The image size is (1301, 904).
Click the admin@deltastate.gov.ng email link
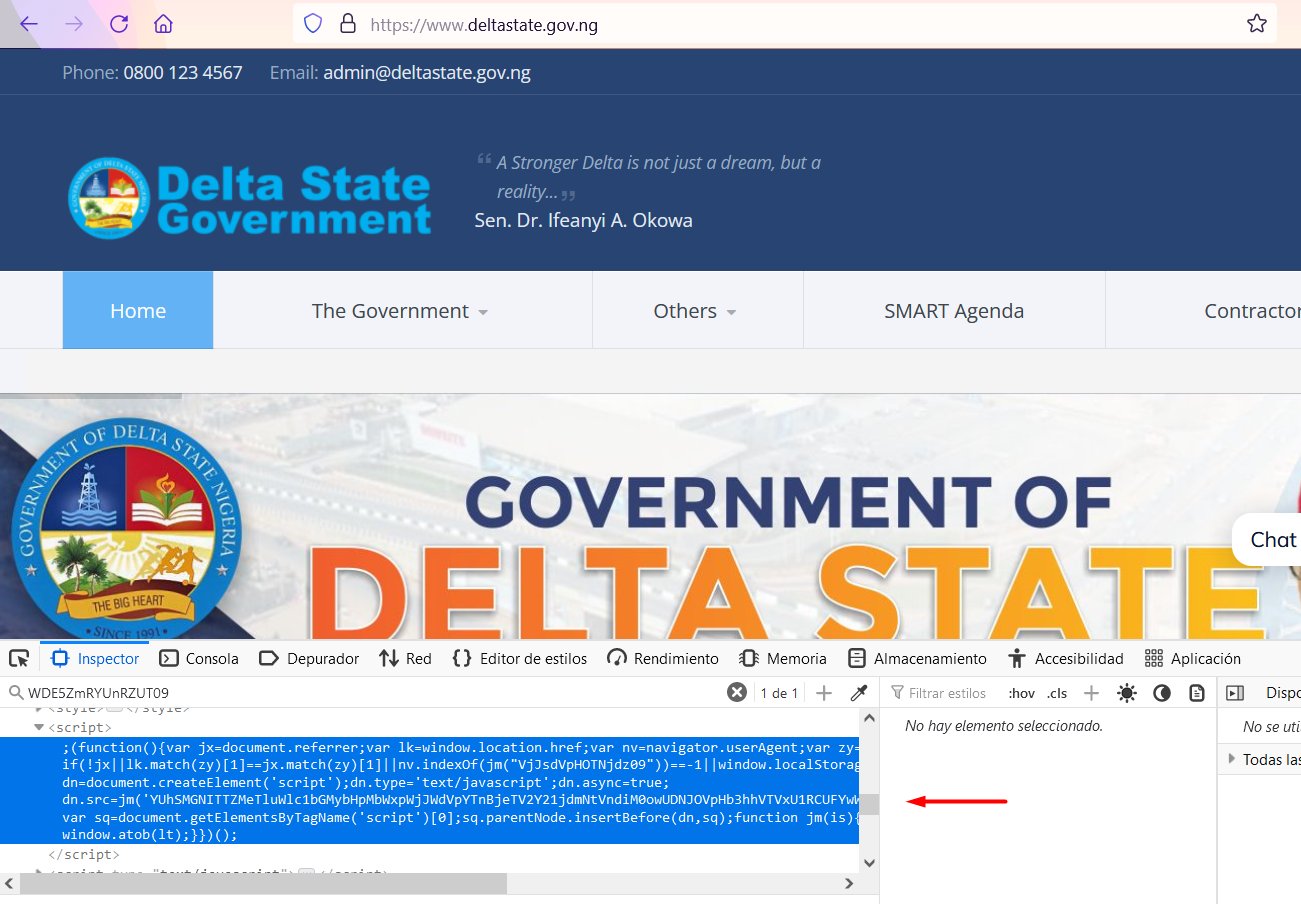[x=427, y=72]
